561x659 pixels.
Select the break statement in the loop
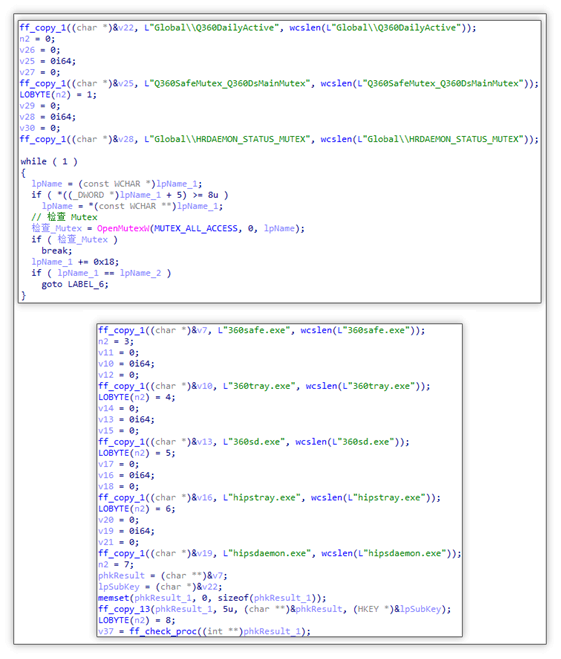[x=57, y=250]
